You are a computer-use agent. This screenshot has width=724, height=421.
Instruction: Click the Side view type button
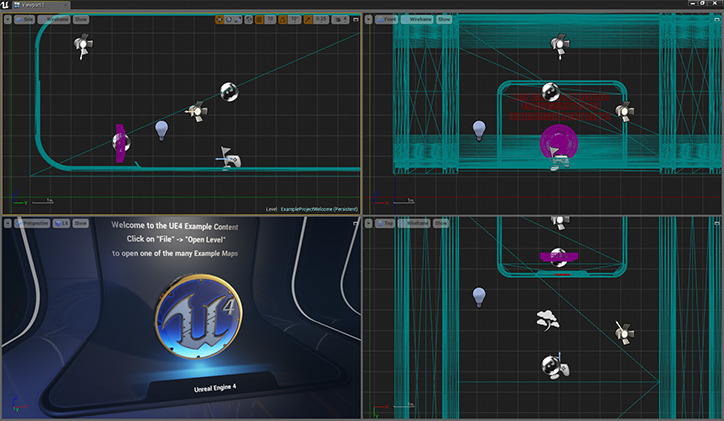click(x=24, y=19)
